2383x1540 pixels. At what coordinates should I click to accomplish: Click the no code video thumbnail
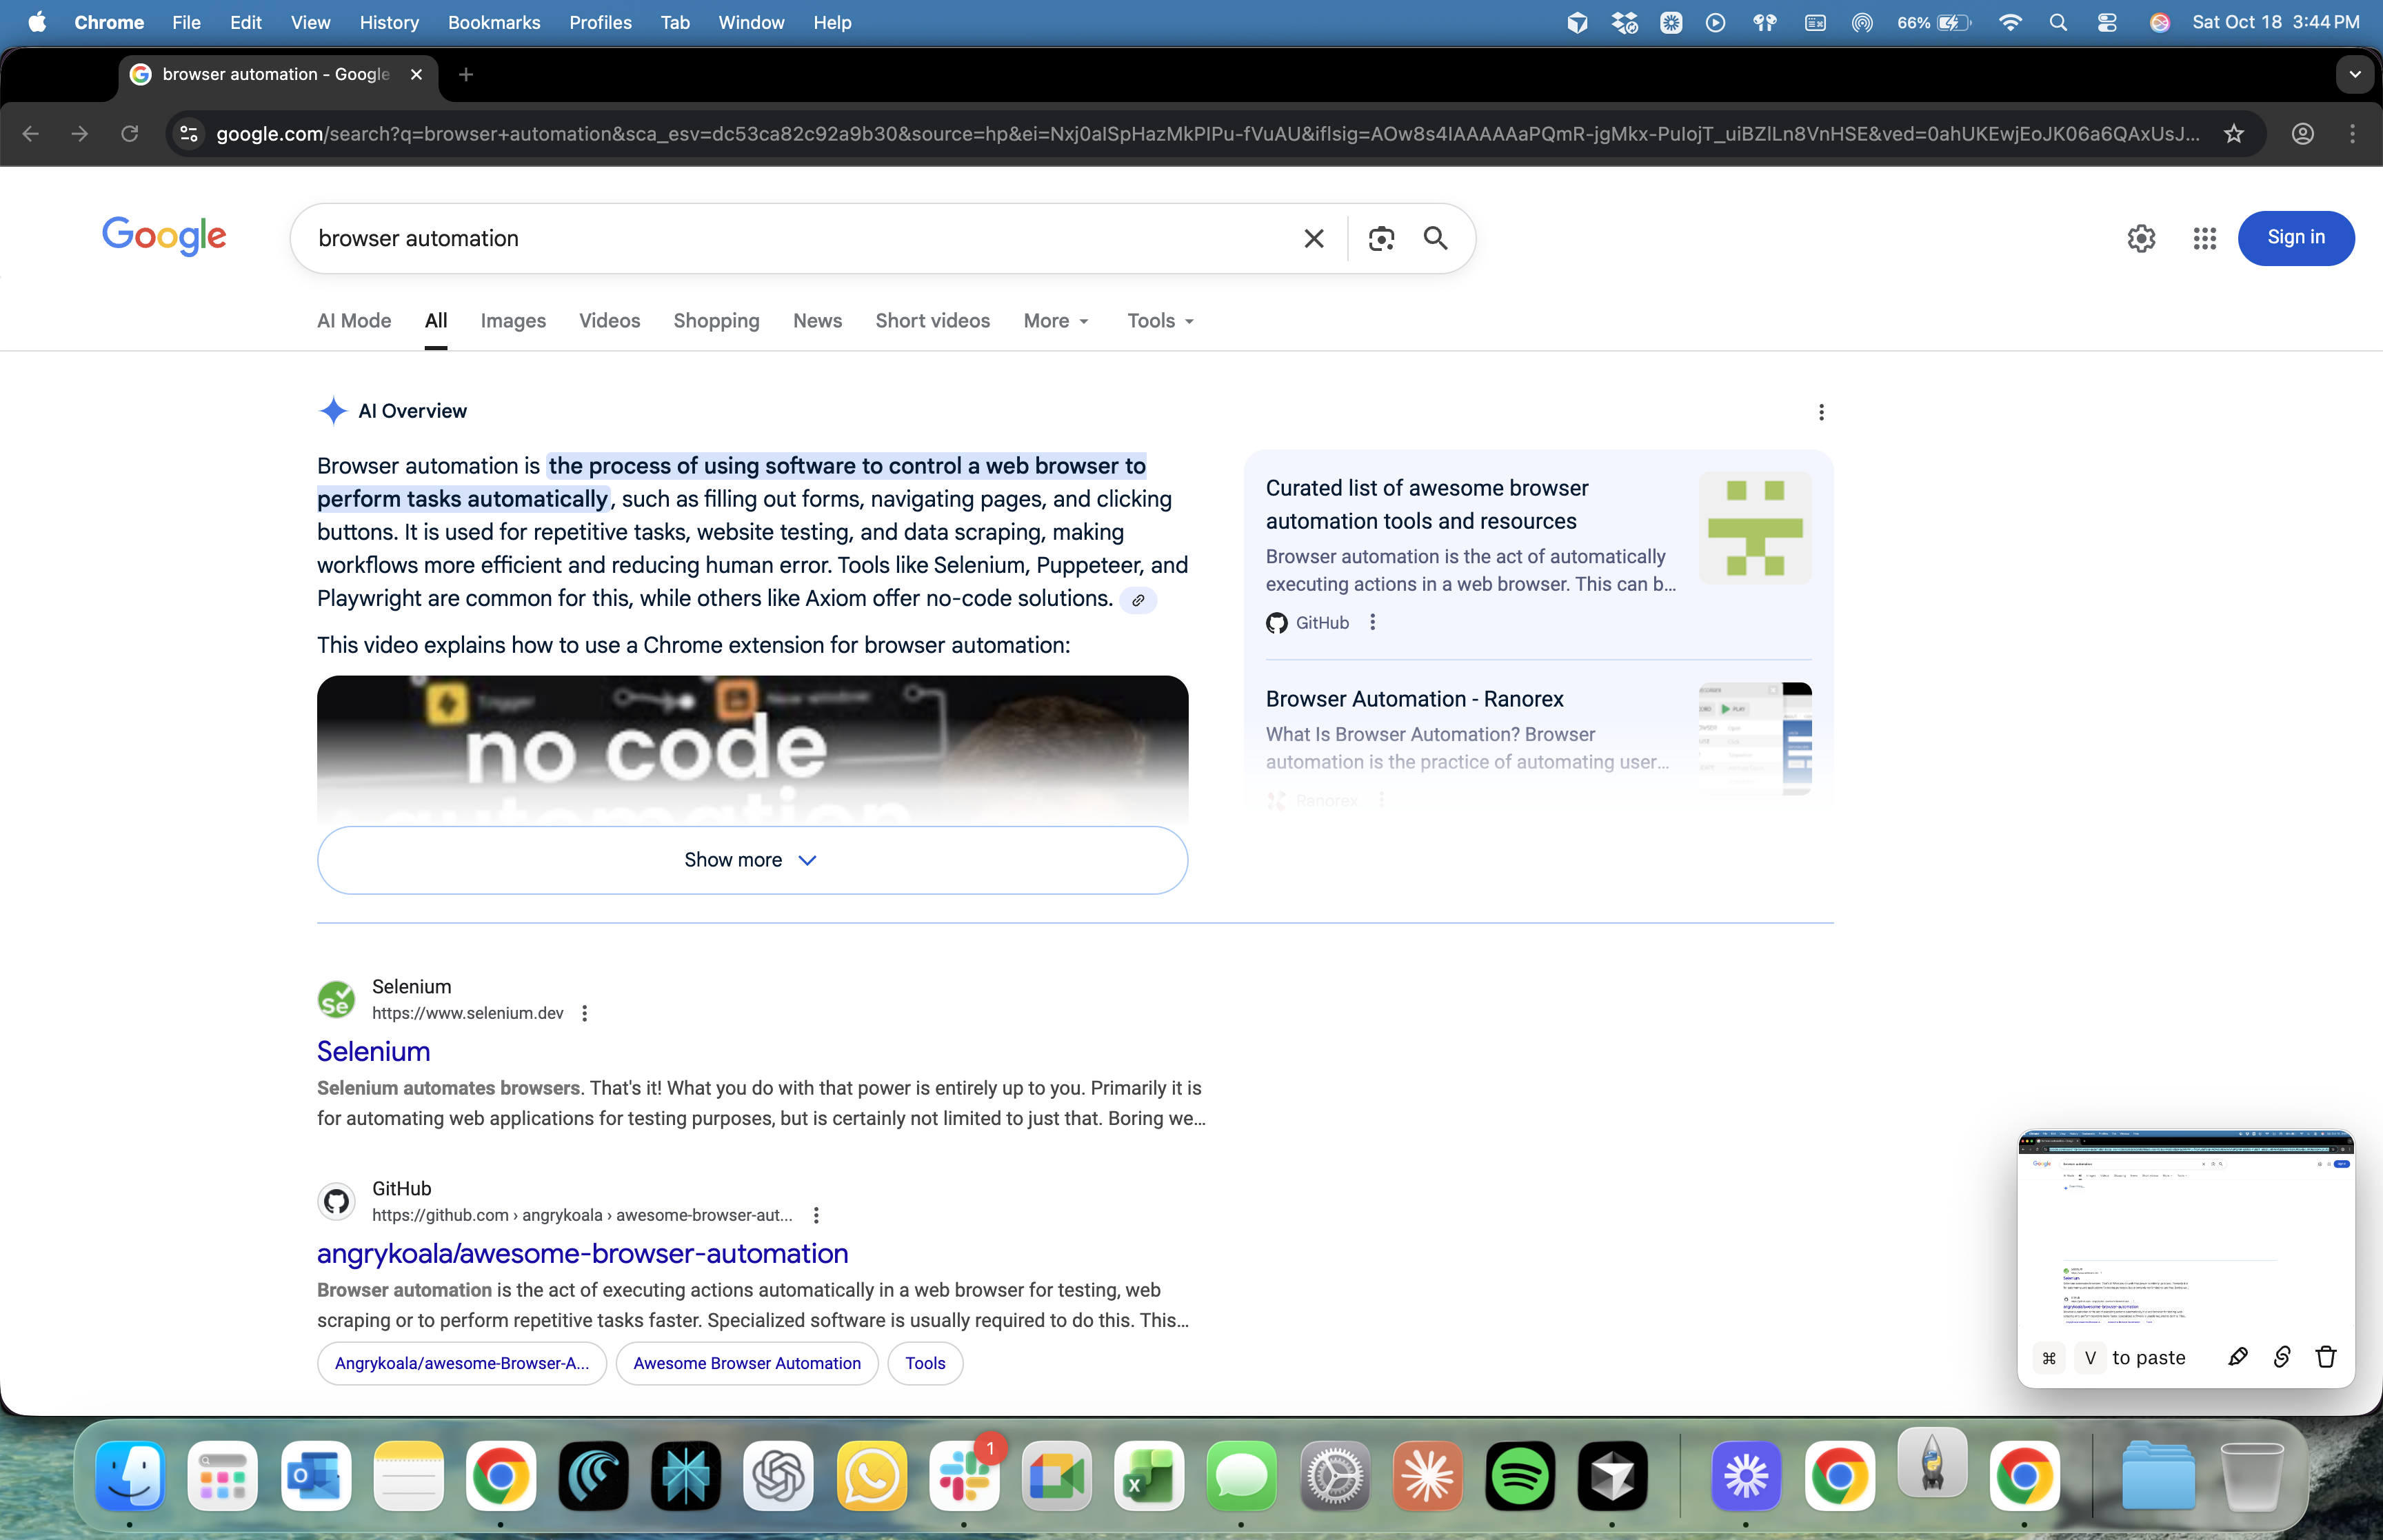751,745
